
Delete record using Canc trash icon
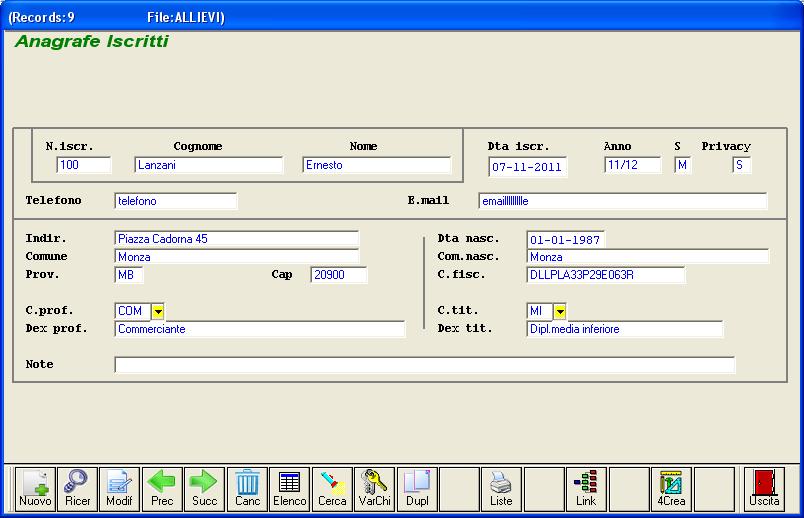coord(247,489)
